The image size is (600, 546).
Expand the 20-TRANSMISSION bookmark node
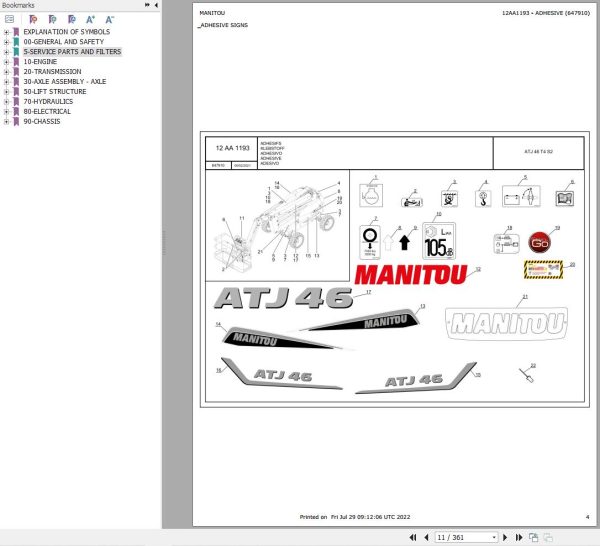pyautogui.click(x=6, y=72)
